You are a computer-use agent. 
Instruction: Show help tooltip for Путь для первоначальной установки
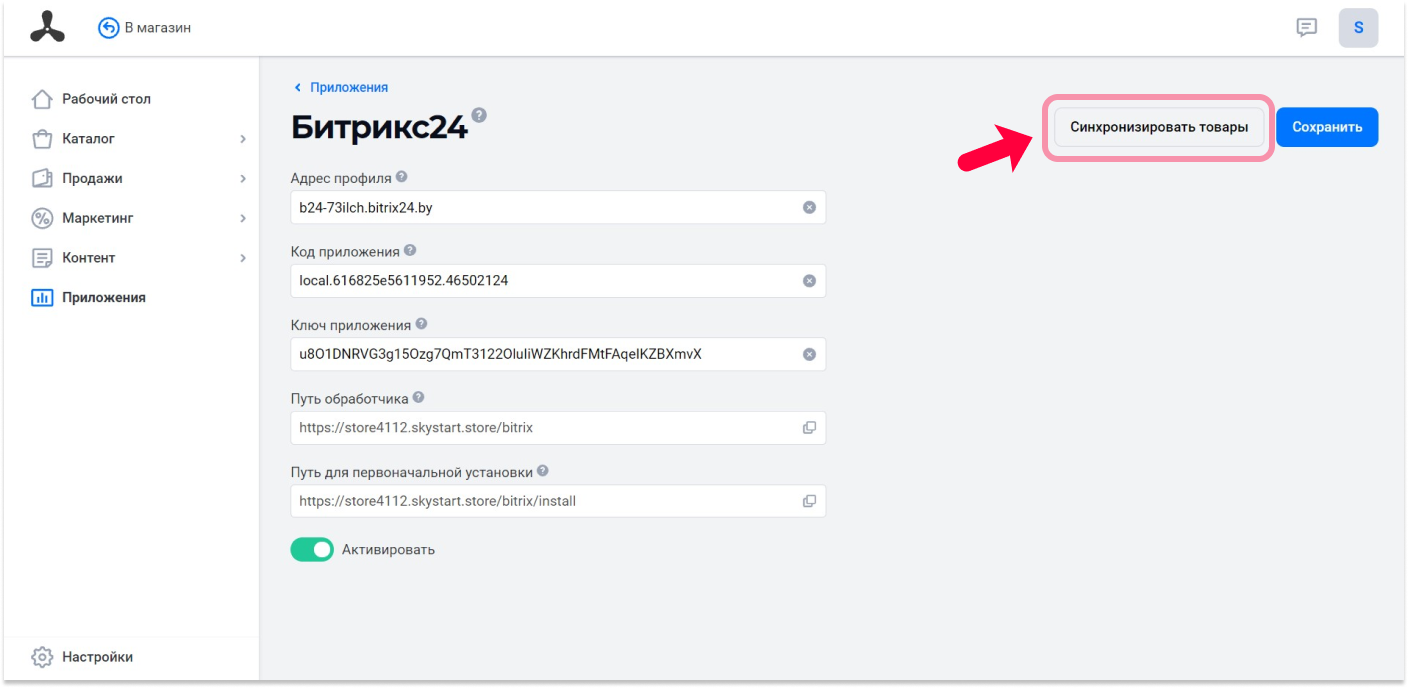pos(543,471)
